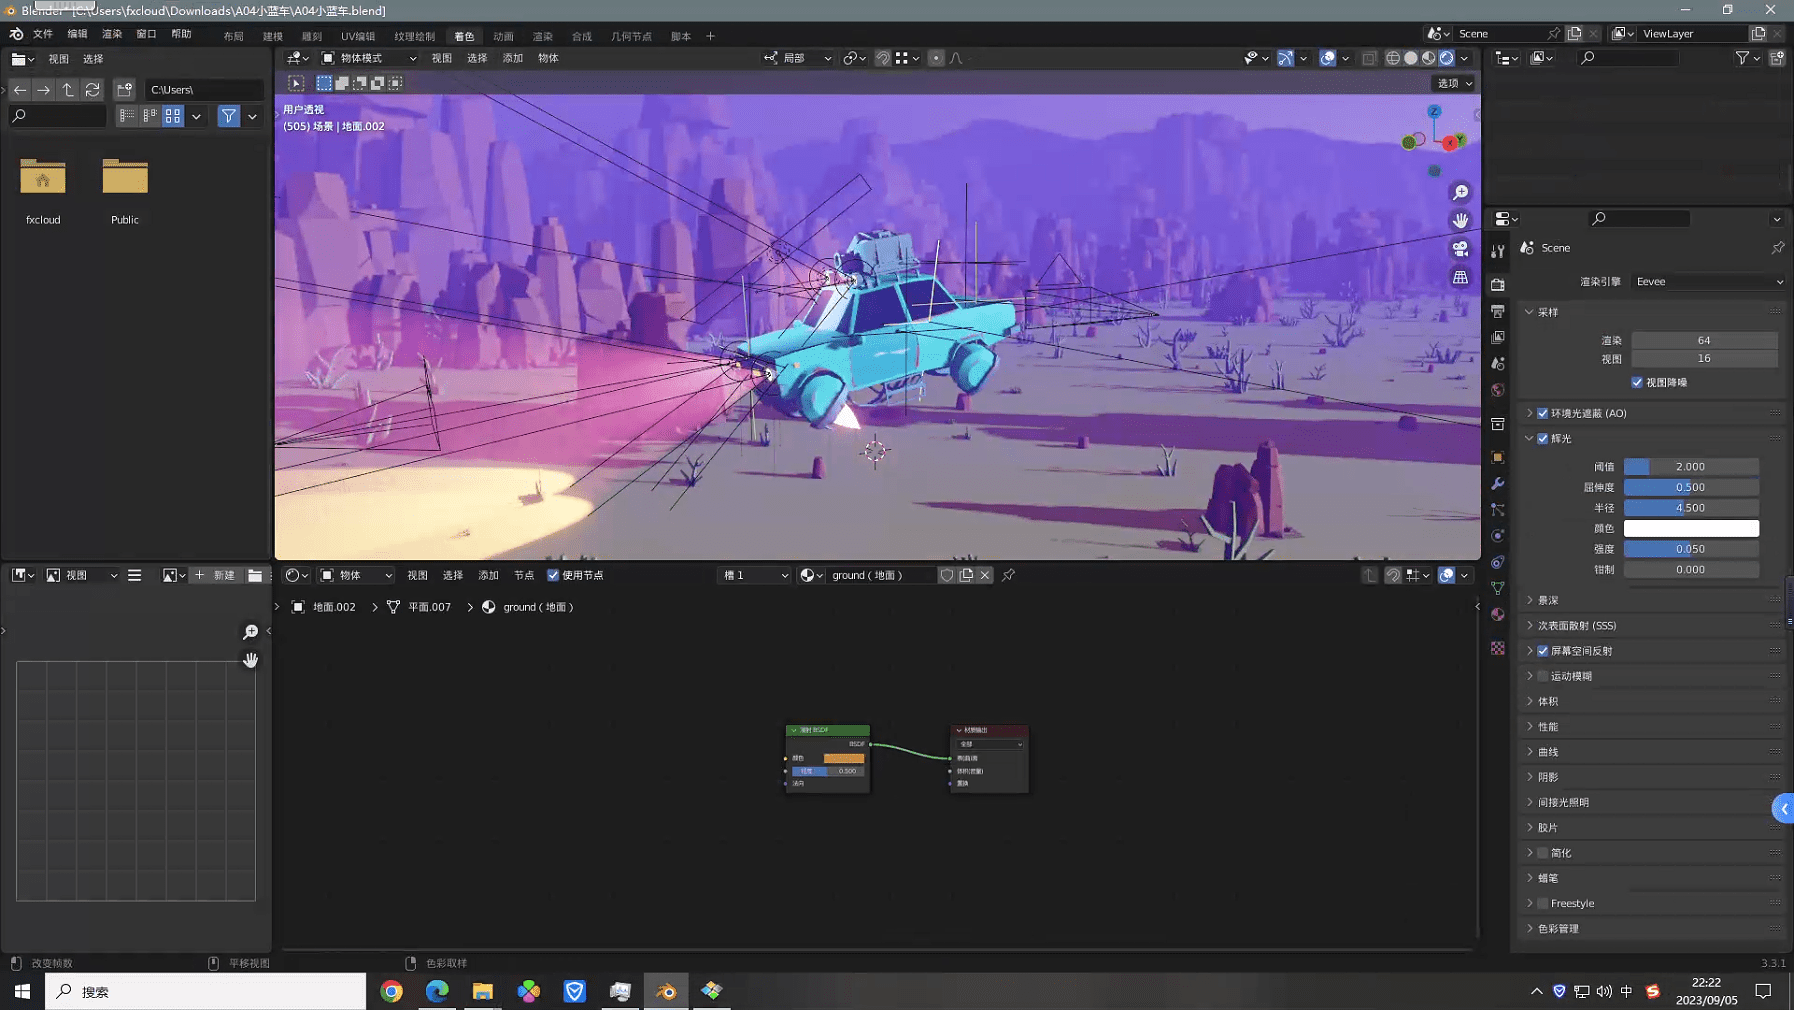
Task: Switch perspective/orthographic grid icon in viewport
Action: [x=1461, y=277]
